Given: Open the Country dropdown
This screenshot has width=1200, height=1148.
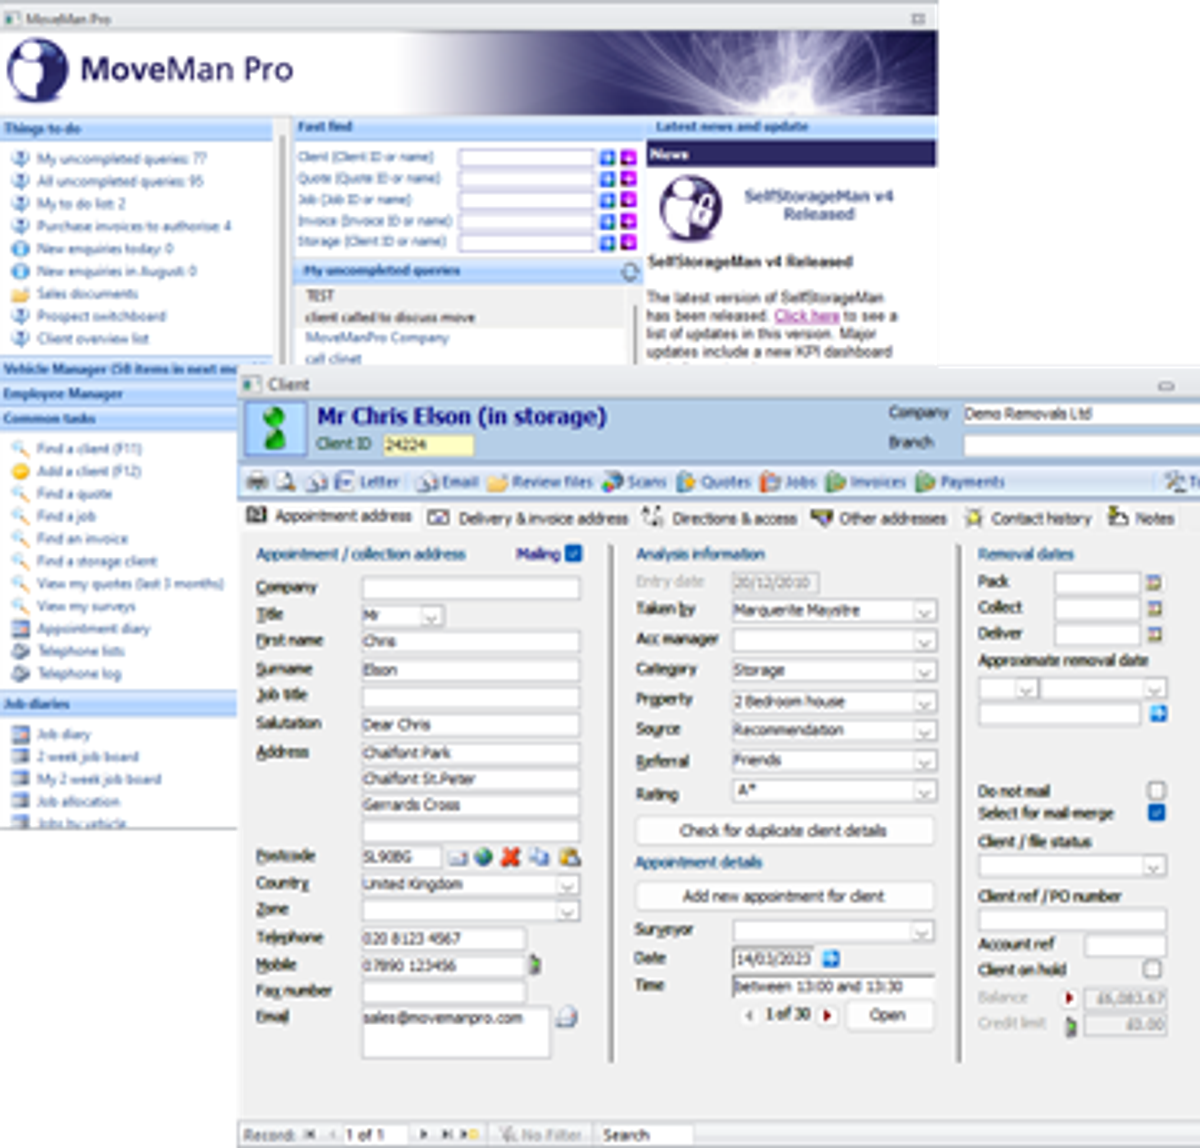Looking at the screenshot, I should click(x=567, y=885).
